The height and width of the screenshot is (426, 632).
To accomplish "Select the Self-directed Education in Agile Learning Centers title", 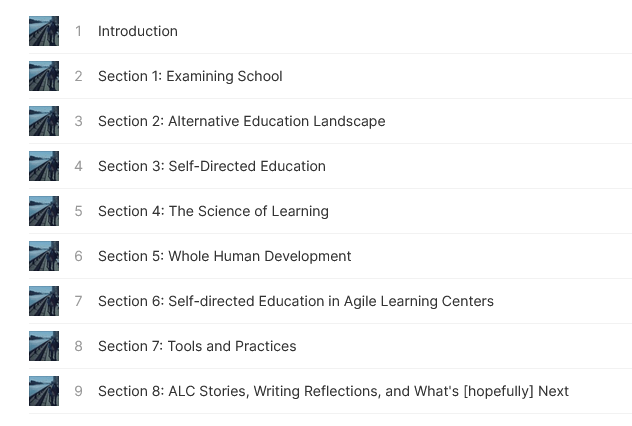I will [296, 301].
